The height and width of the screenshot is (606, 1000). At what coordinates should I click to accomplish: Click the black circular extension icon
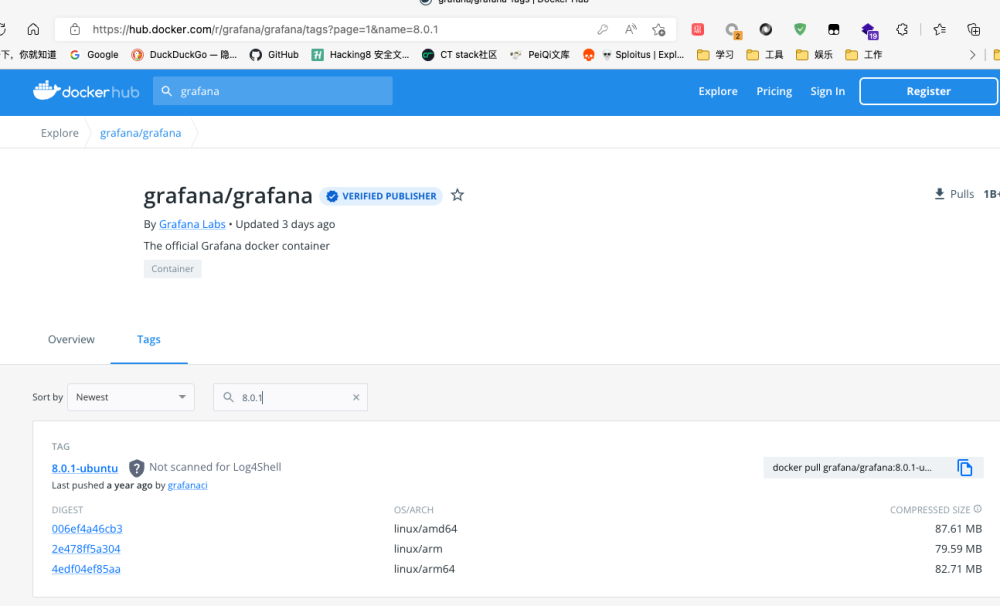(766, 29)
